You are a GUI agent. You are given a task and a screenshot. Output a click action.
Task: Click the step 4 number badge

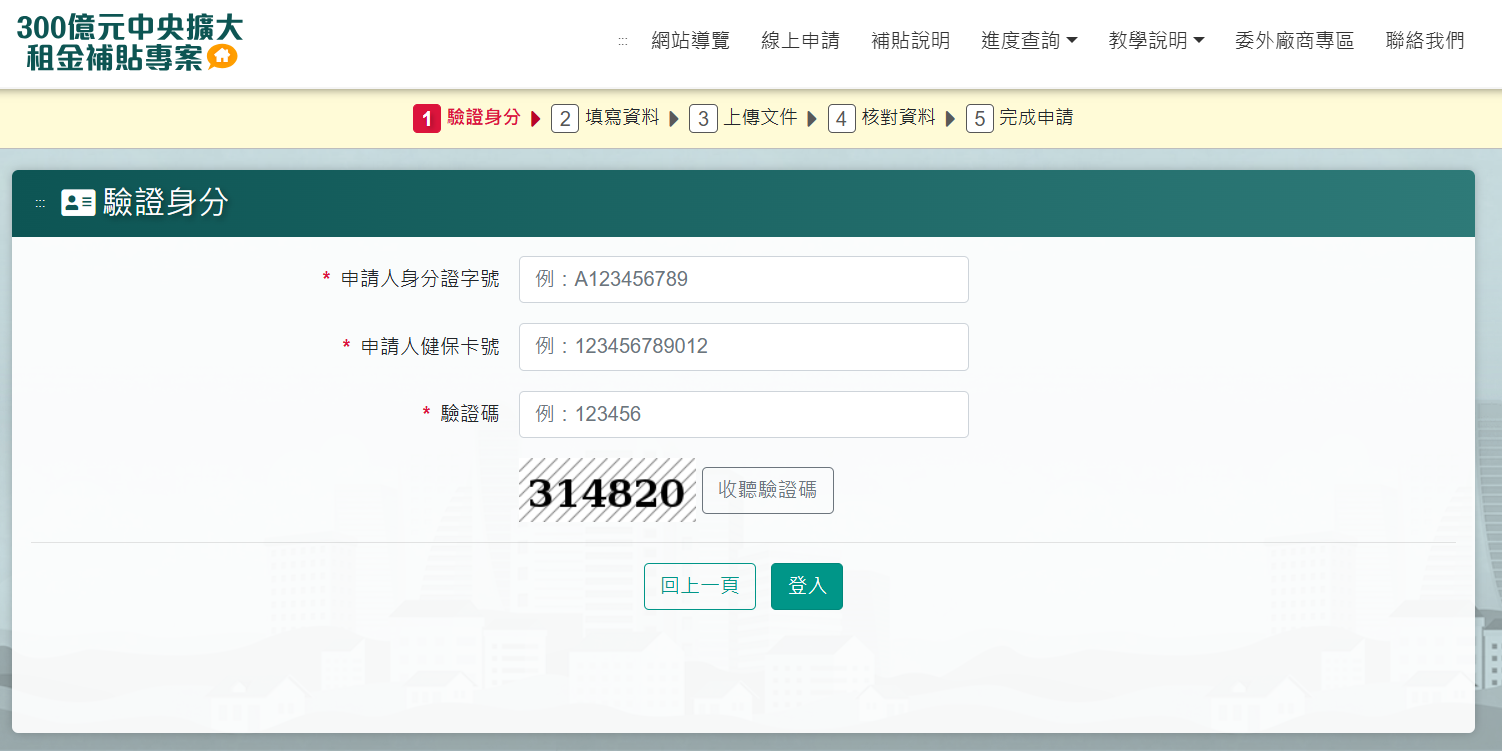[842, 119]
